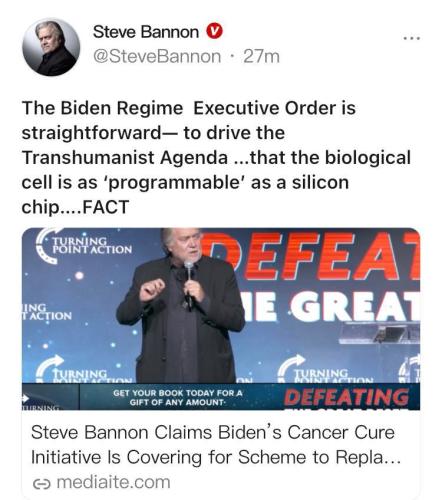
Task: Click the word FACT in the post
Action: (105, 207)
